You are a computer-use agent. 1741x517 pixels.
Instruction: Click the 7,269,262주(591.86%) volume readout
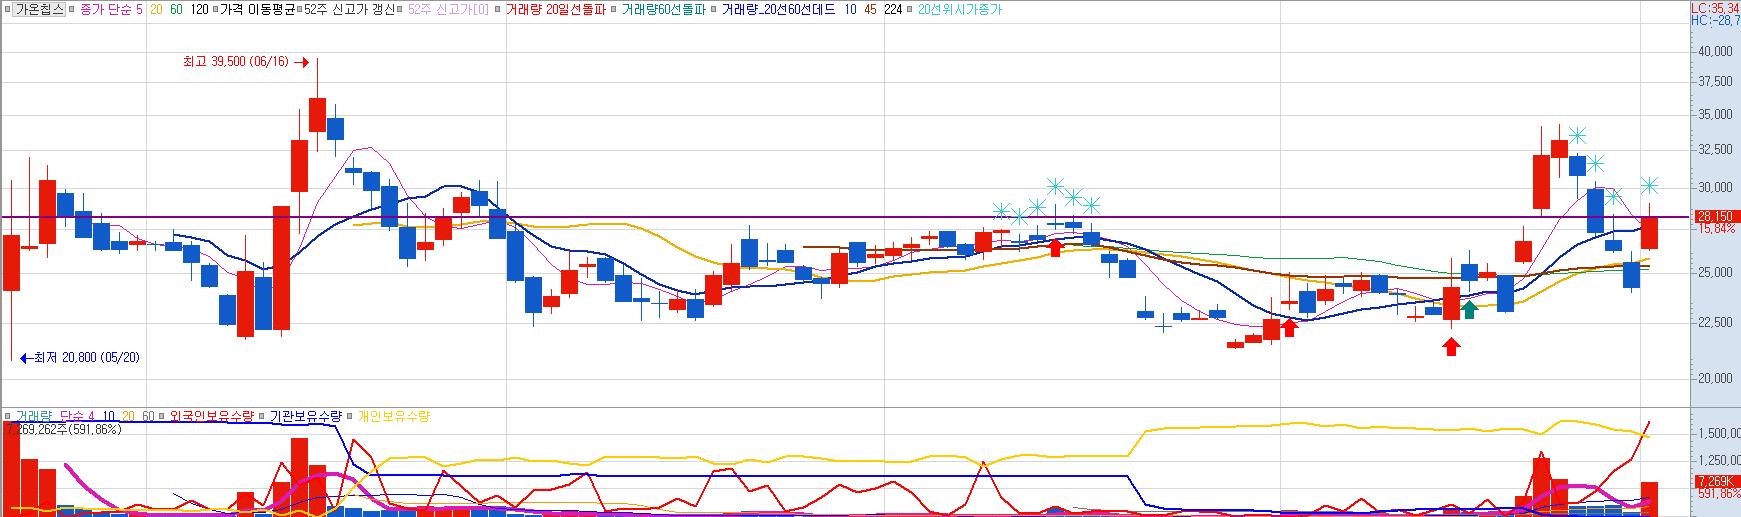tap(62, 429)
